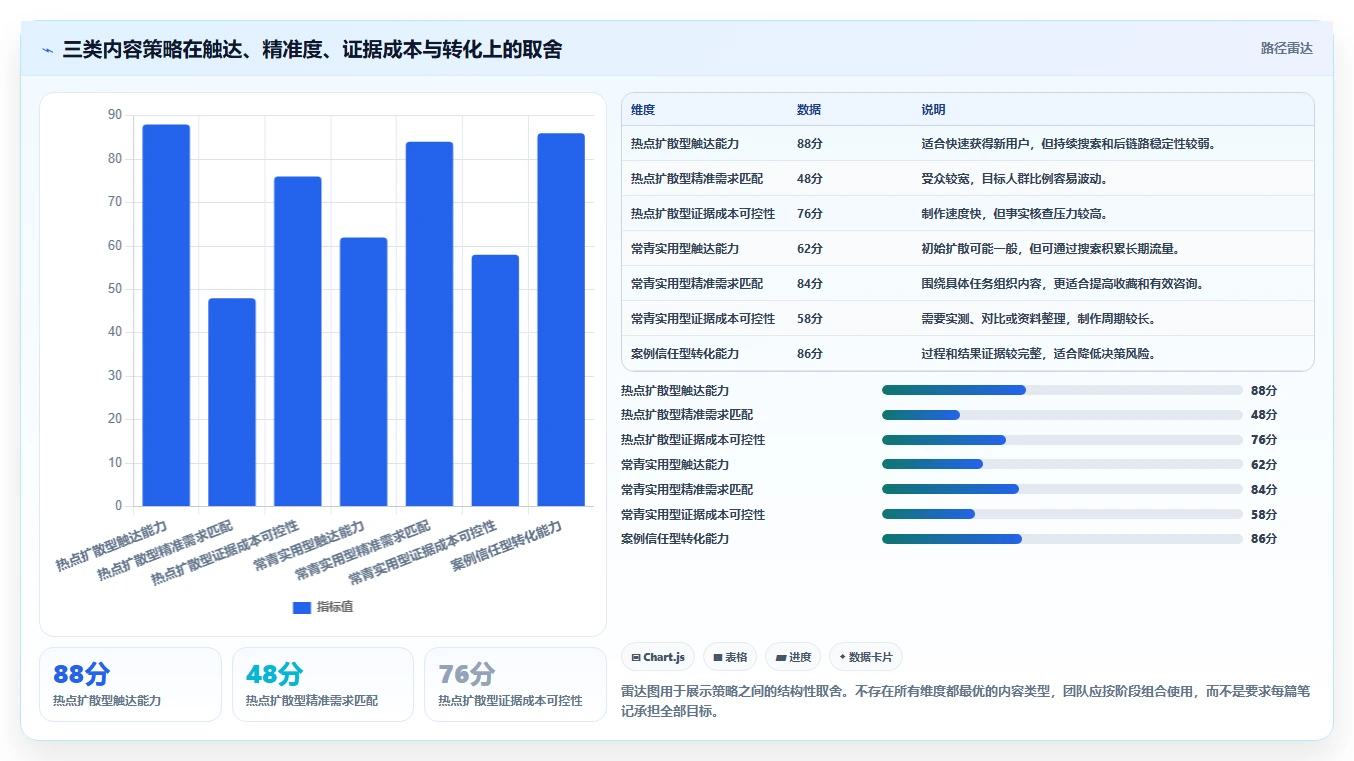Viewport: 1354px width, 761px height.
Task: Open the 88分 data card
Action: [130, 684]
